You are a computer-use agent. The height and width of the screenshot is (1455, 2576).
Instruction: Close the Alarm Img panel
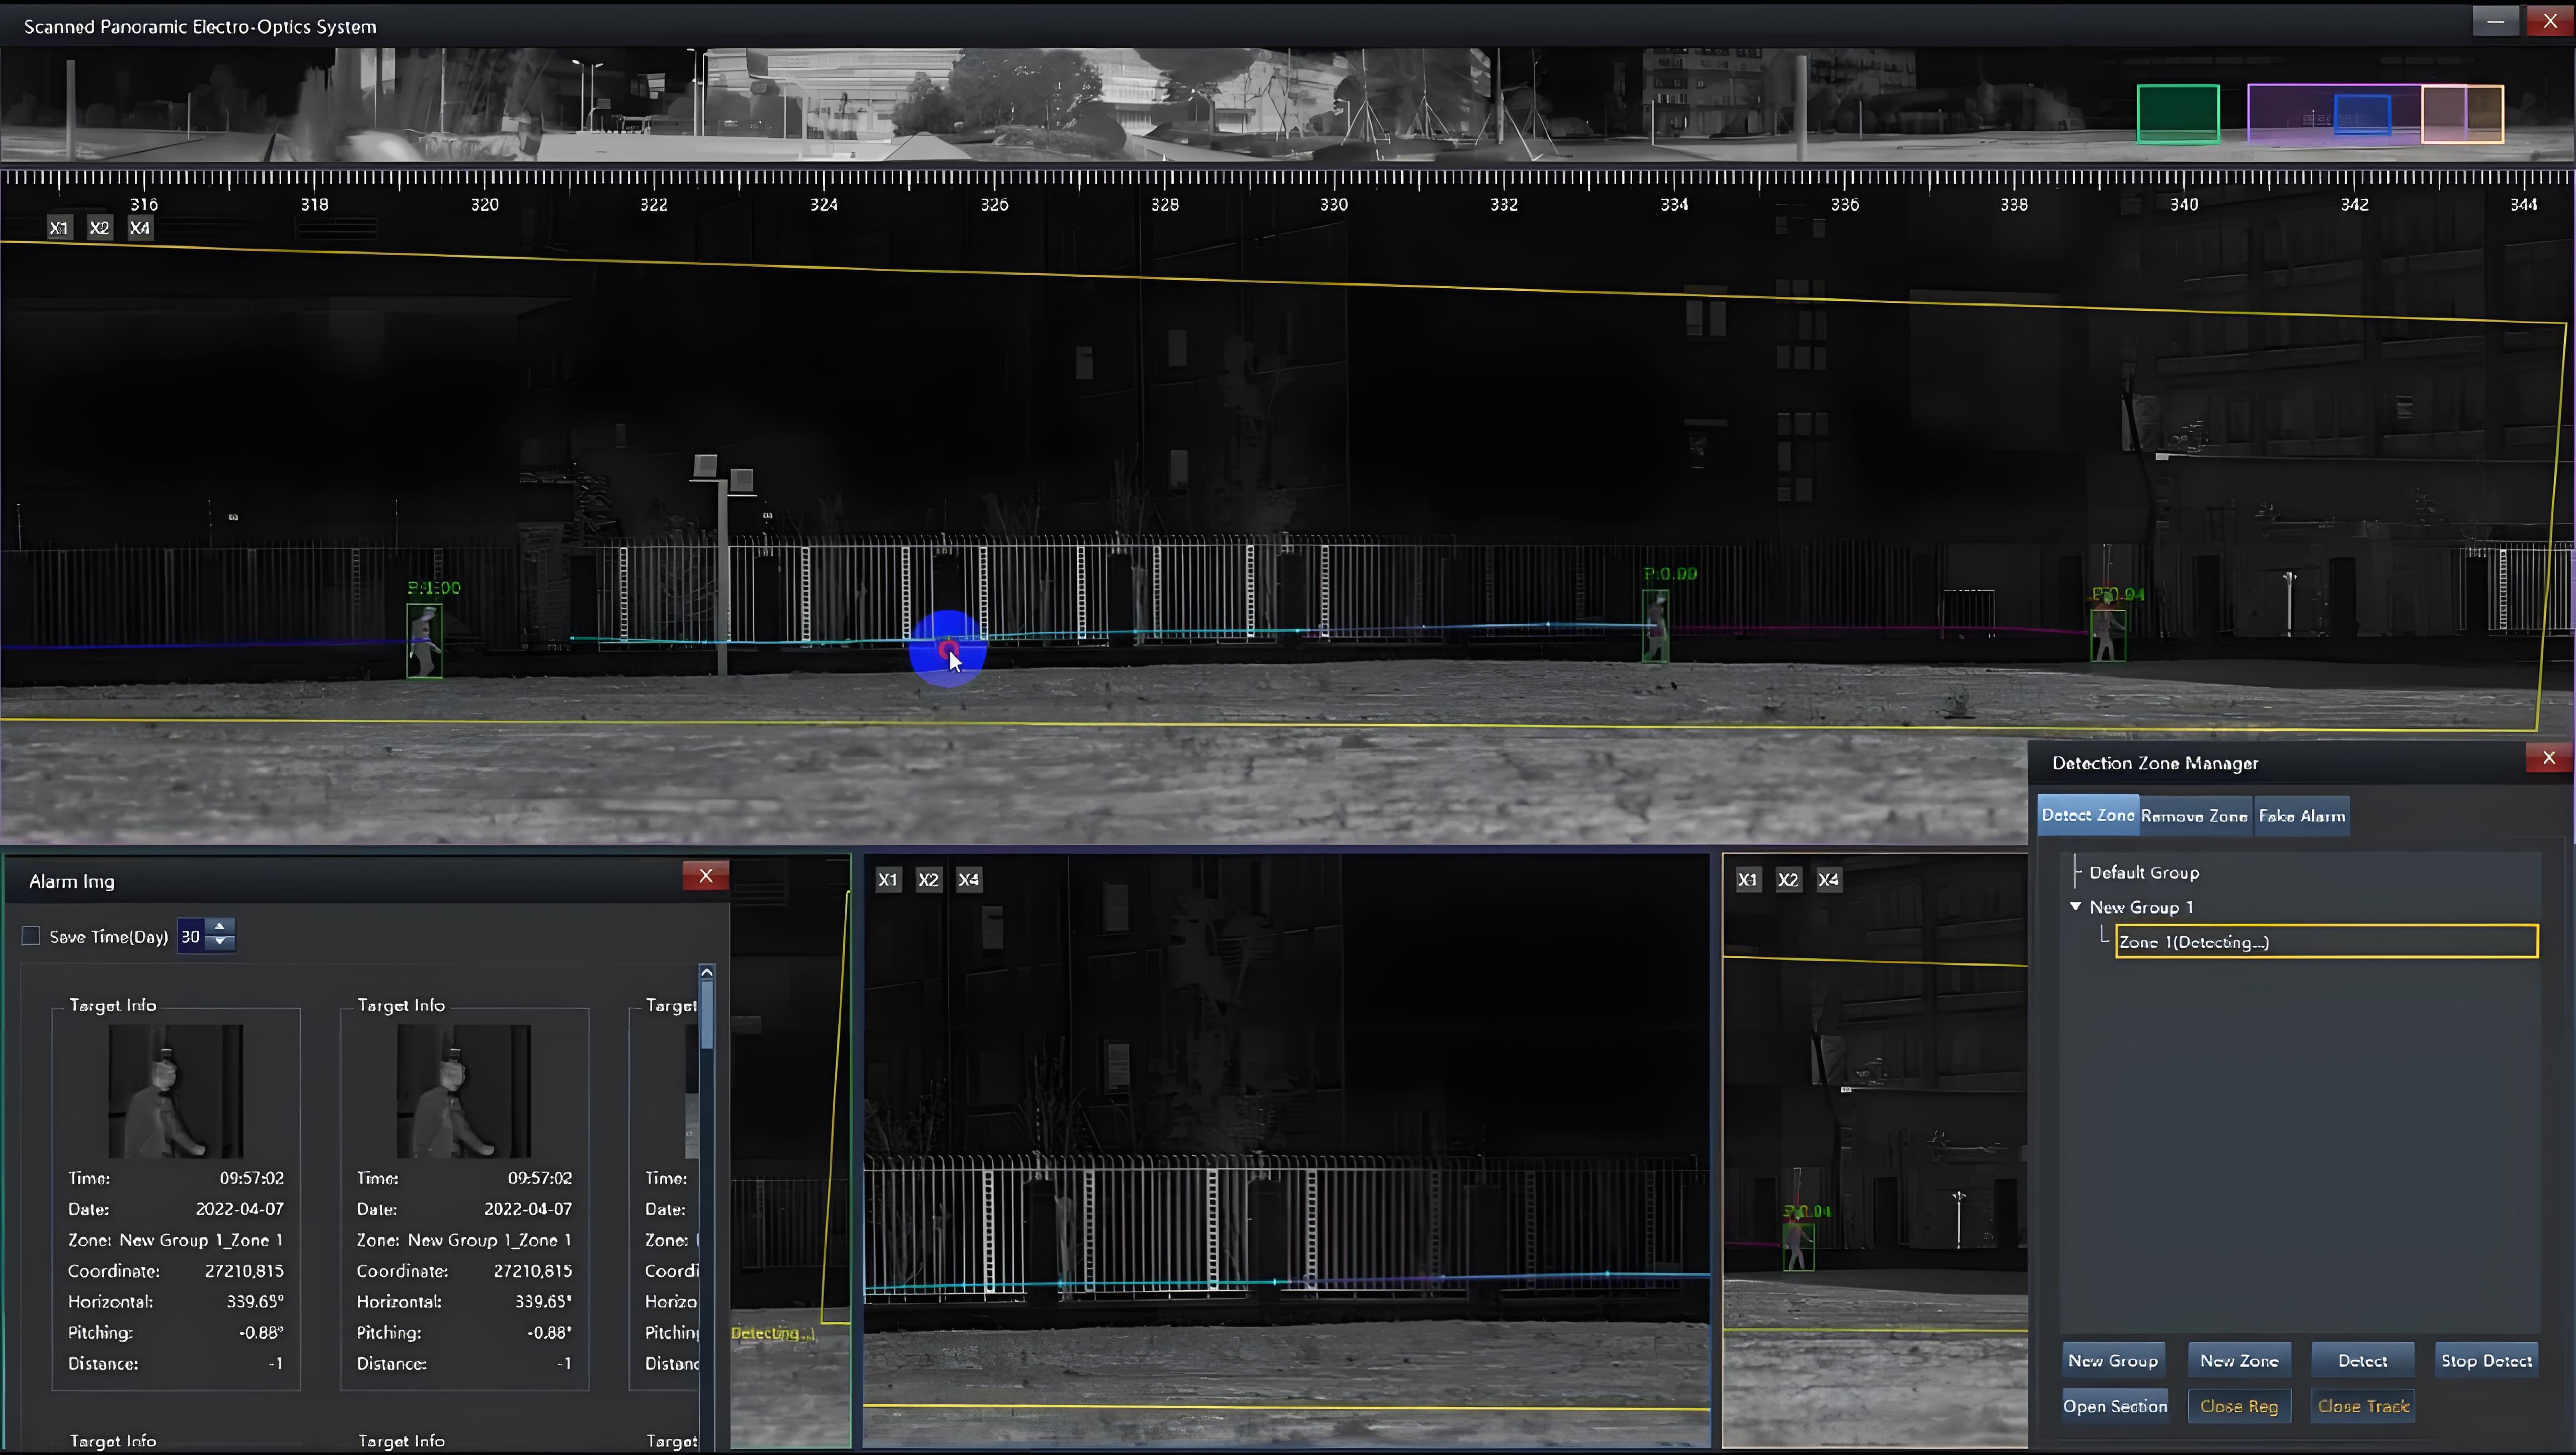705,876
